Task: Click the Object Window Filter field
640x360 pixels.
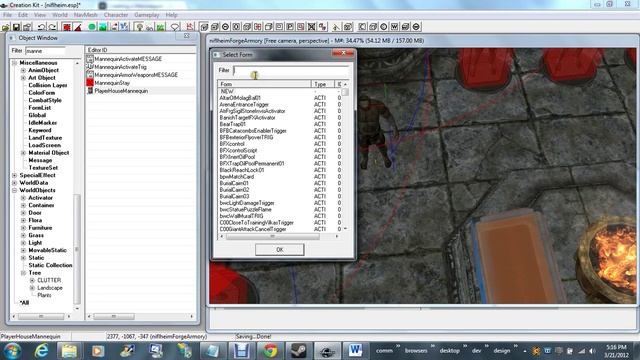Action: pos(45,51)
